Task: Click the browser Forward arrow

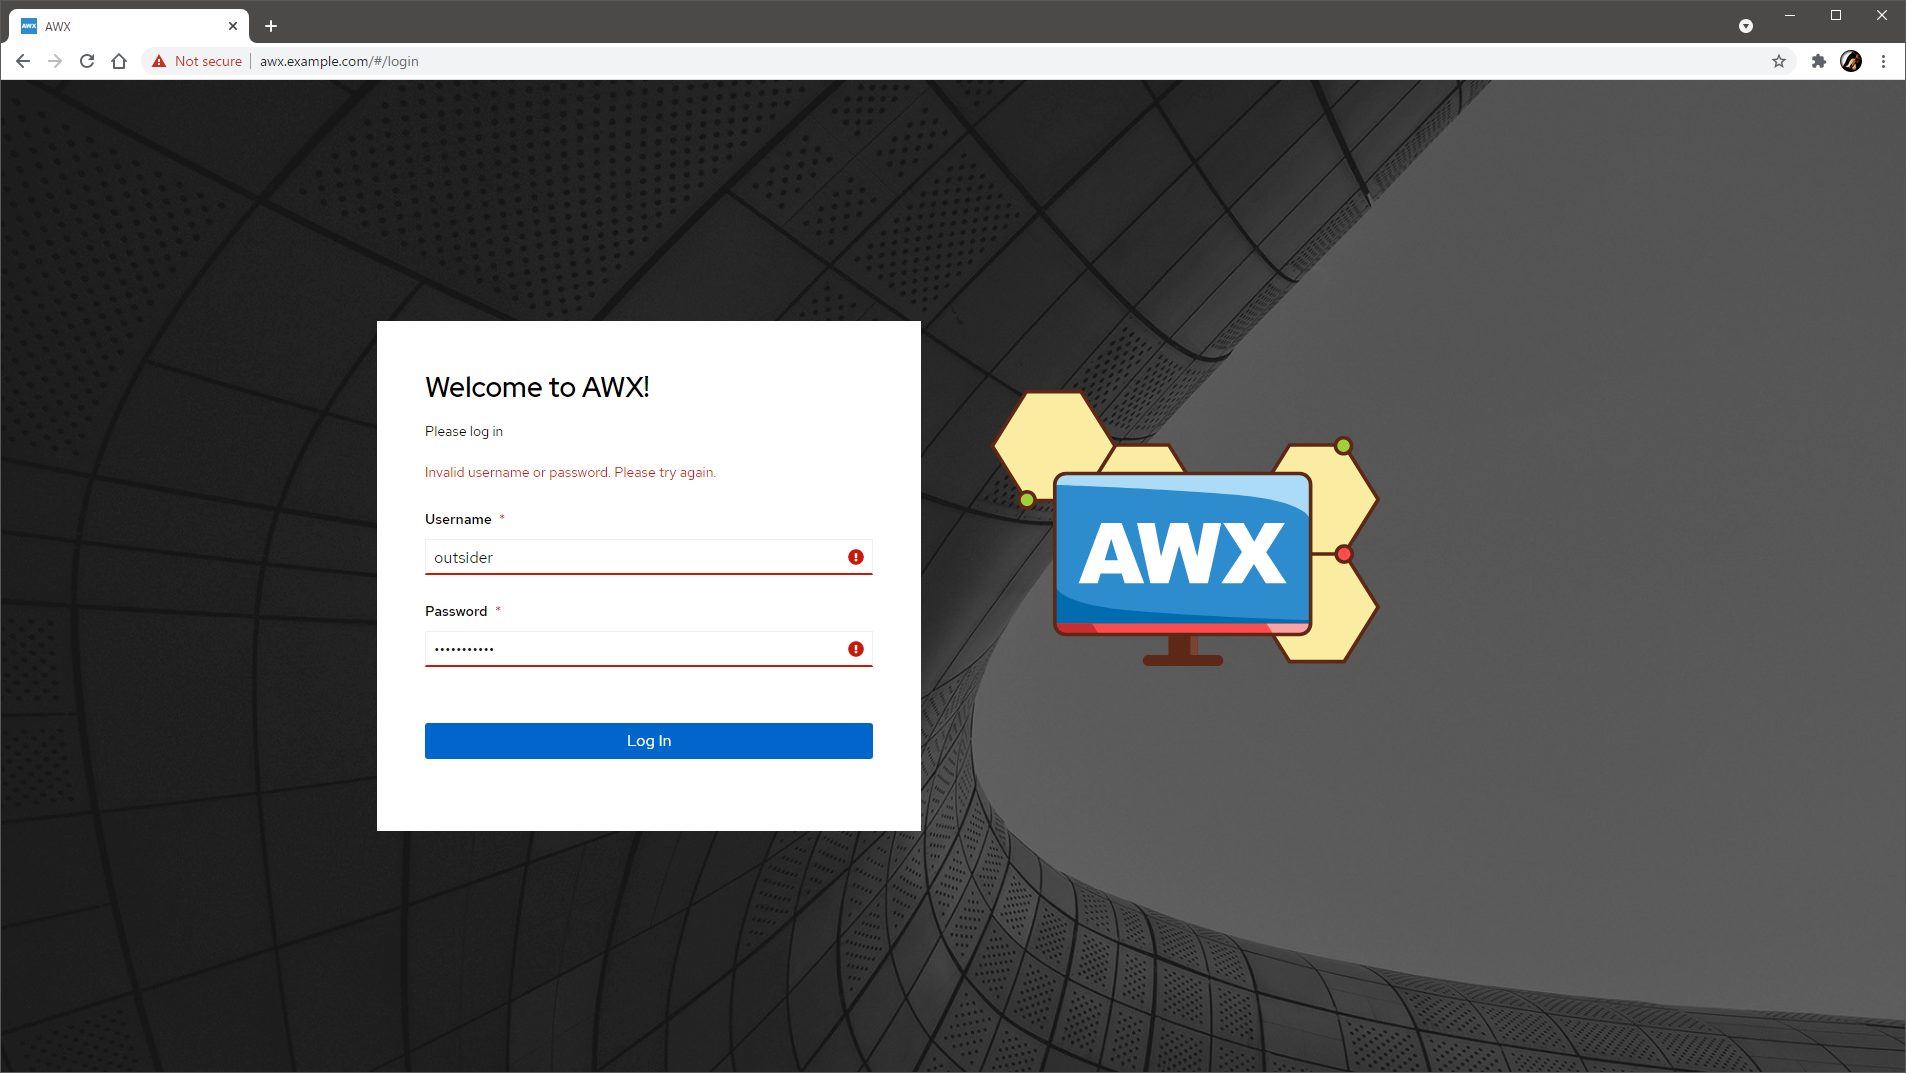Action: coord(55,61)
